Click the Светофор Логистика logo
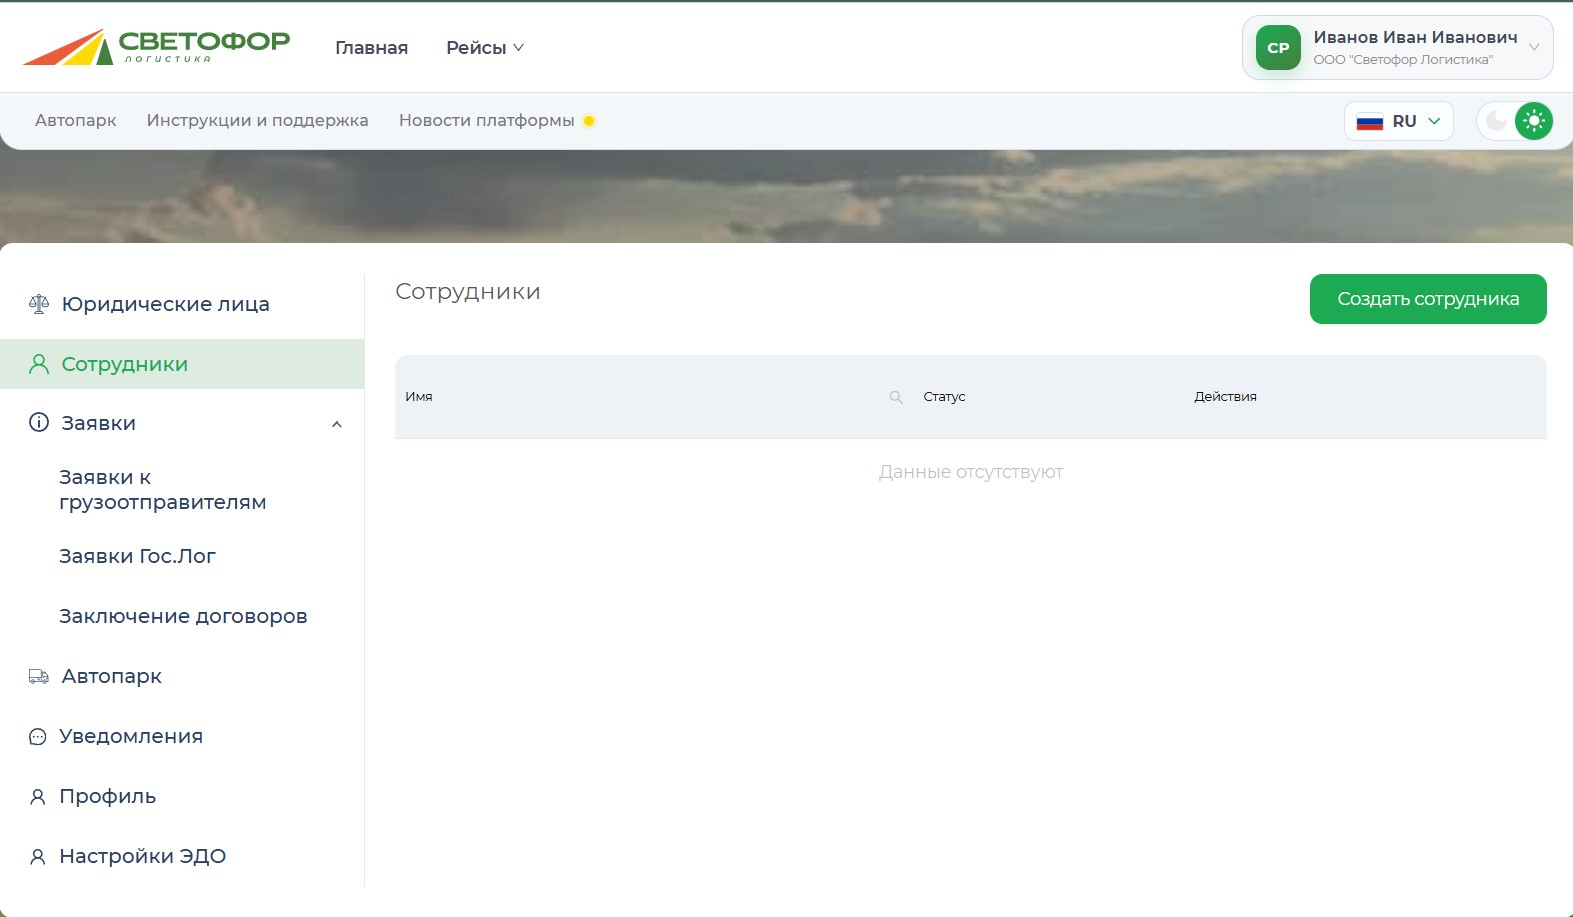1573x917 pixels. click(156, 47)
